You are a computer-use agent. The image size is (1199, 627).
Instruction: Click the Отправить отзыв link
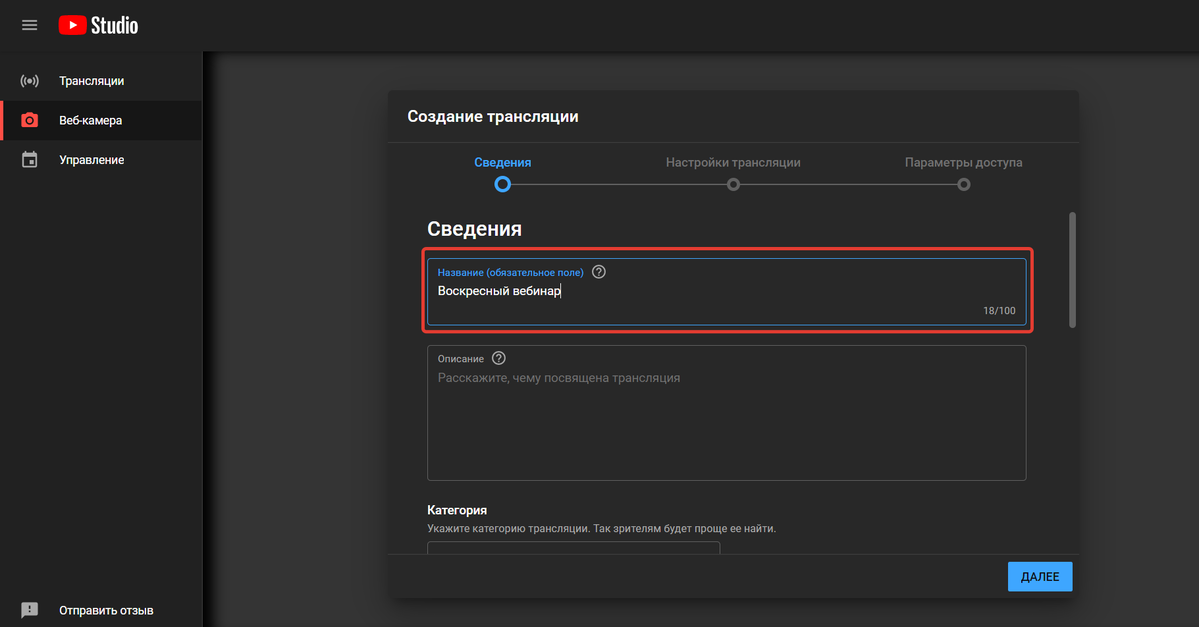point(106,610)
